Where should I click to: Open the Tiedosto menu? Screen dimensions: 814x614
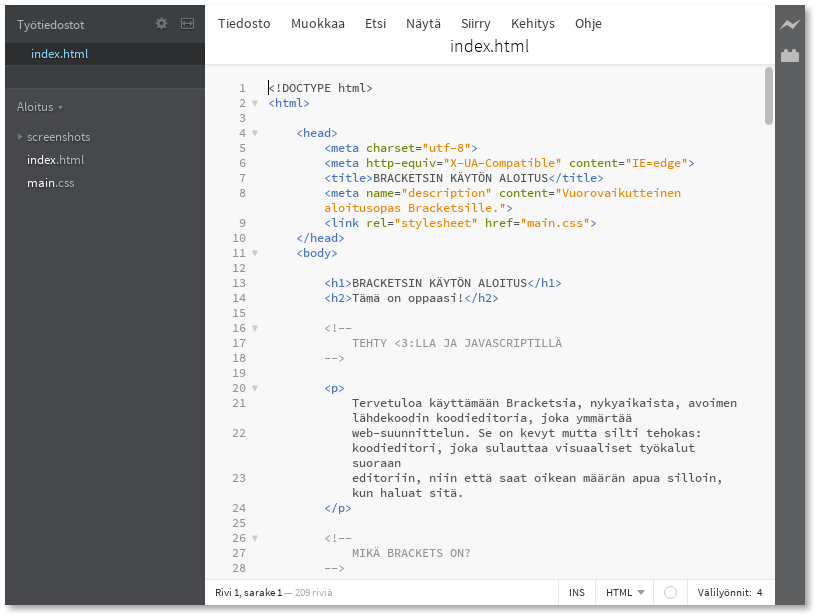point(244,23)
